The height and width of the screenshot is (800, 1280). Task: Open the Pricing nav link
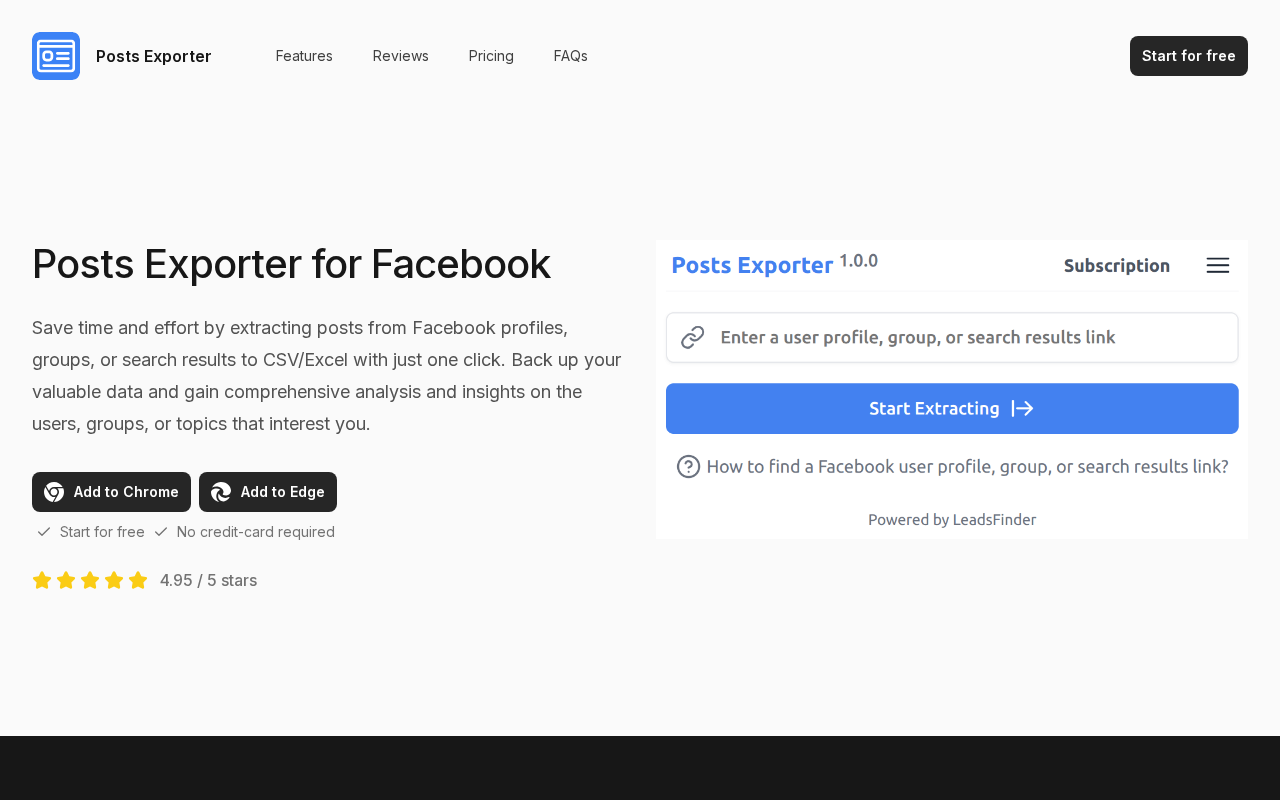[x=491, y=56]
